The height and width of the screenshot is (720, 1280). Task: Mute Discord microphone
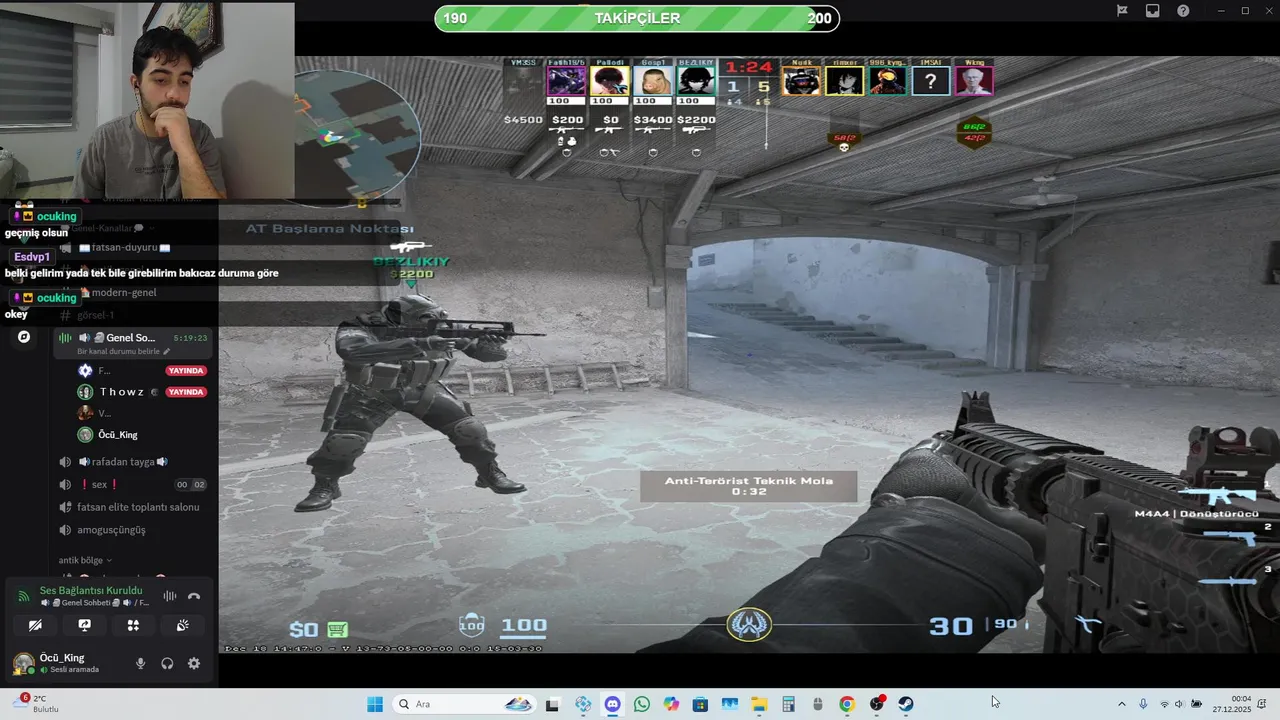tap(141, 663)
